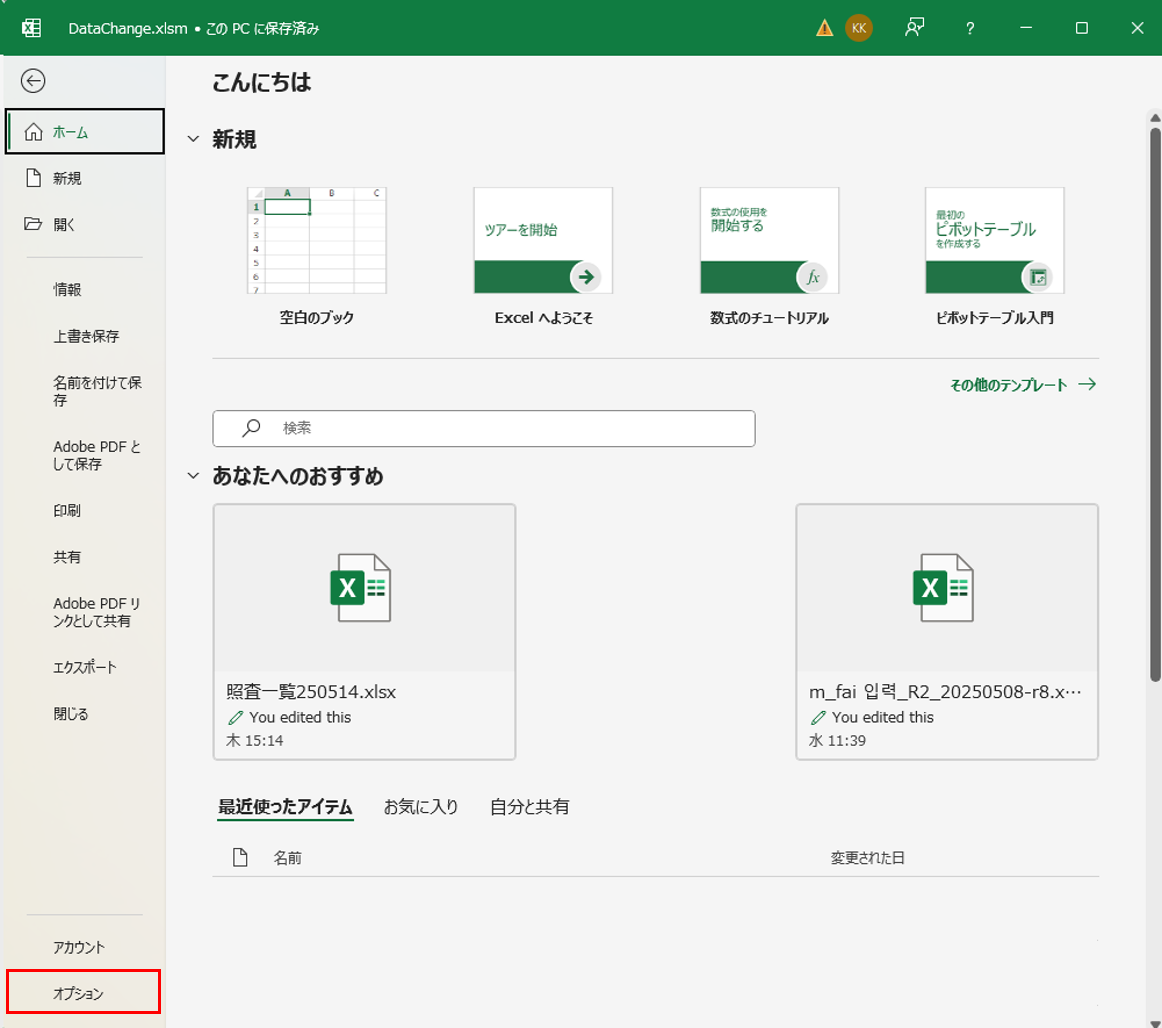
Task: Open Help with the question mark icon
Action: pos(970,28)
